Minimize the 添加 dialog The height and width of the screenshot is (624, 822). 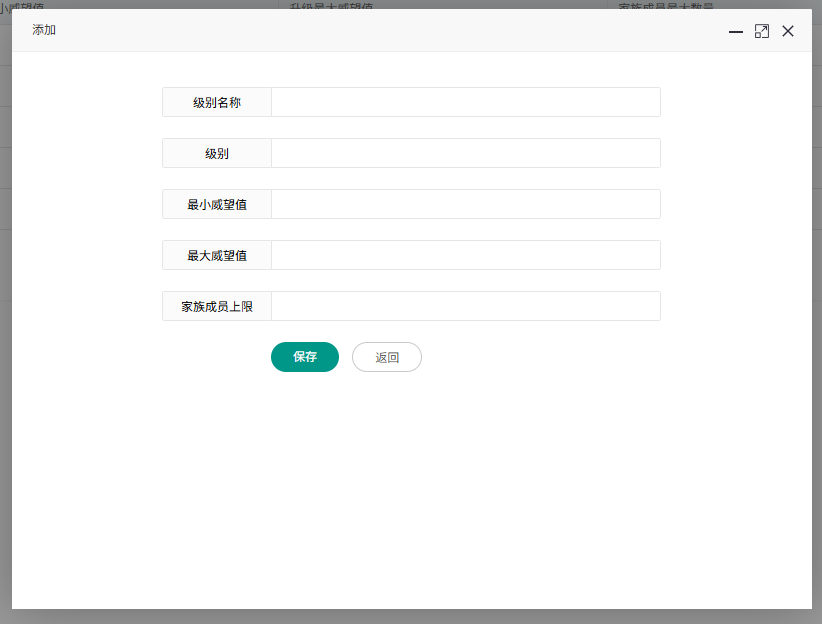[735, 32]
